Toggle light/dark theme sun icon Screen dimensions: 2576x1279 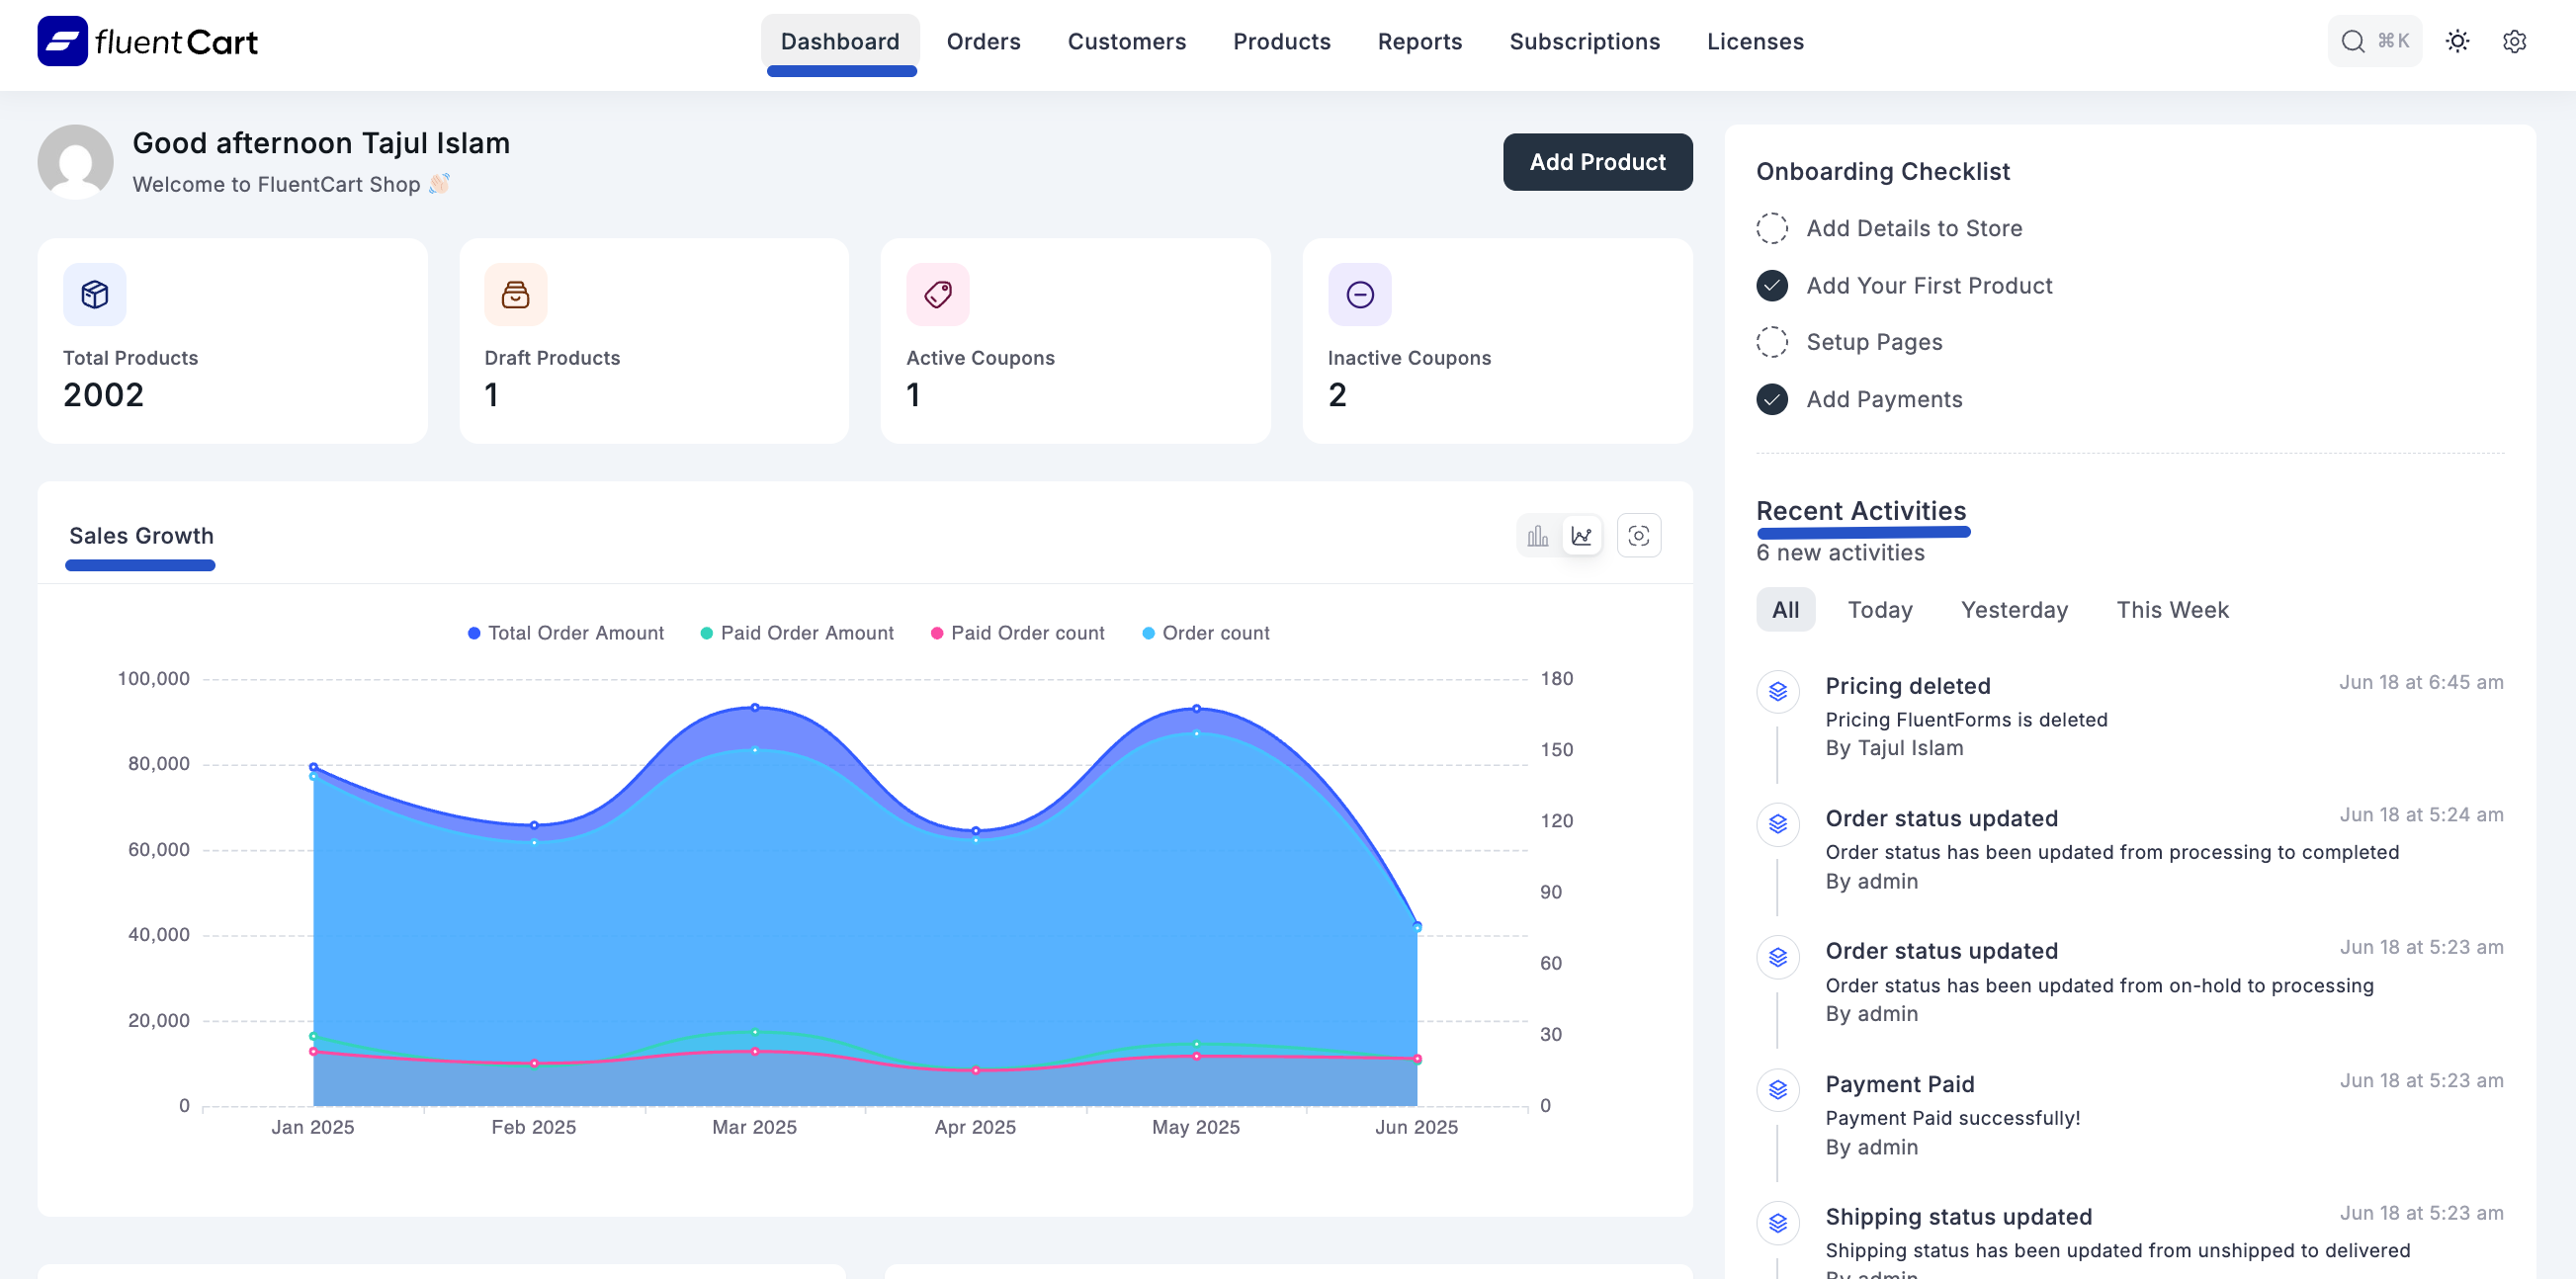coord(2457,41)
